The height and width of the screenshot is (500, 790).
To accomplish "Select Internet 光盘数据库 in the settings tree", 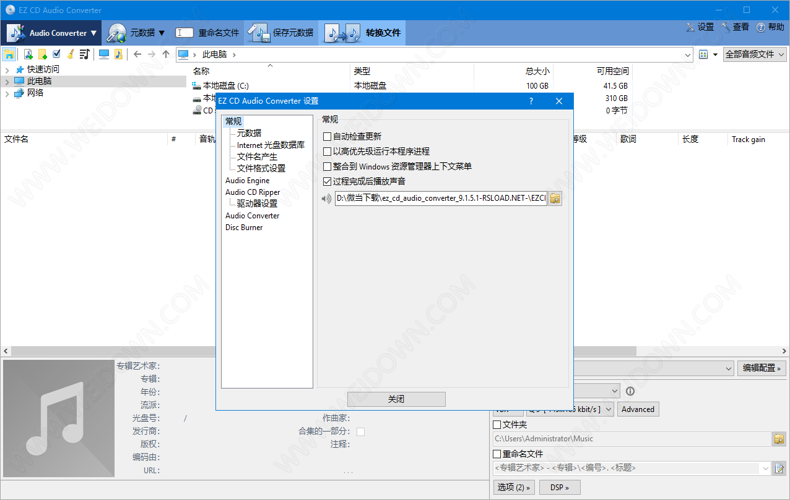I will click(271, 145).
